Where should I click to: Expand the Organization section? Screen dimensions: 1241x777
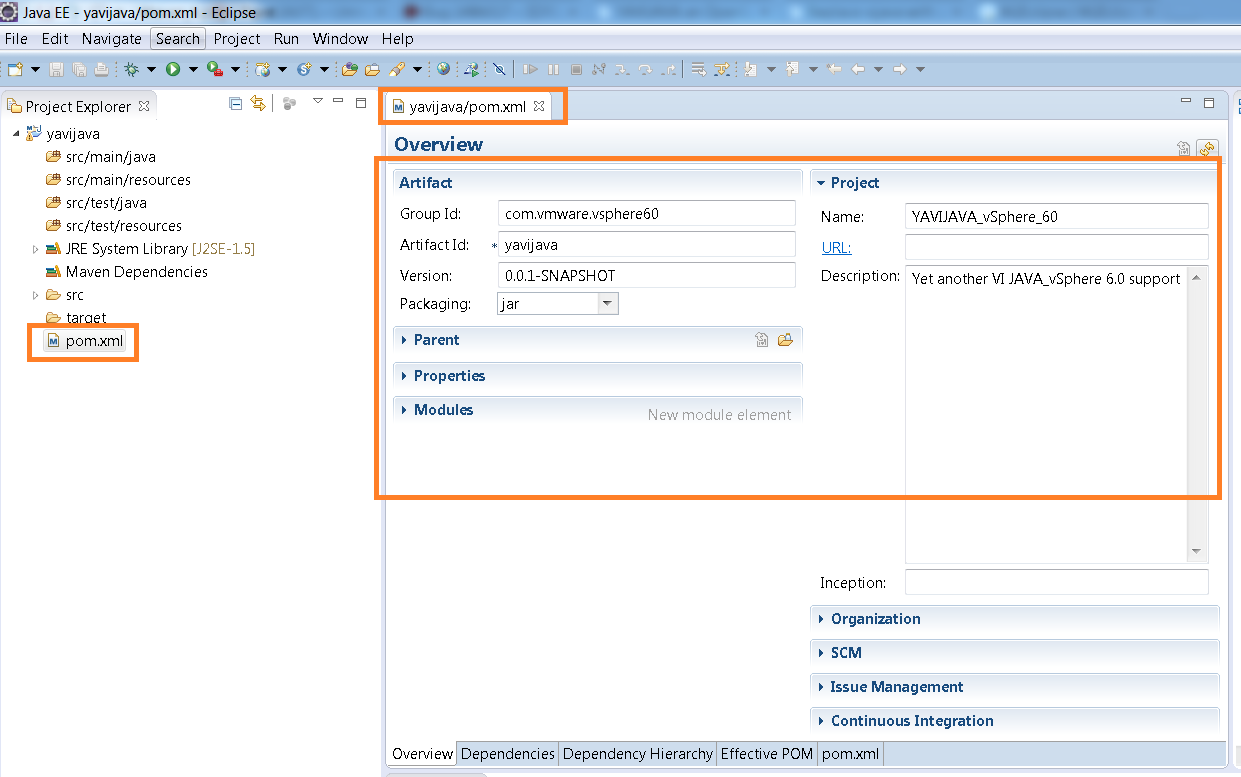[x=821, y=619]
